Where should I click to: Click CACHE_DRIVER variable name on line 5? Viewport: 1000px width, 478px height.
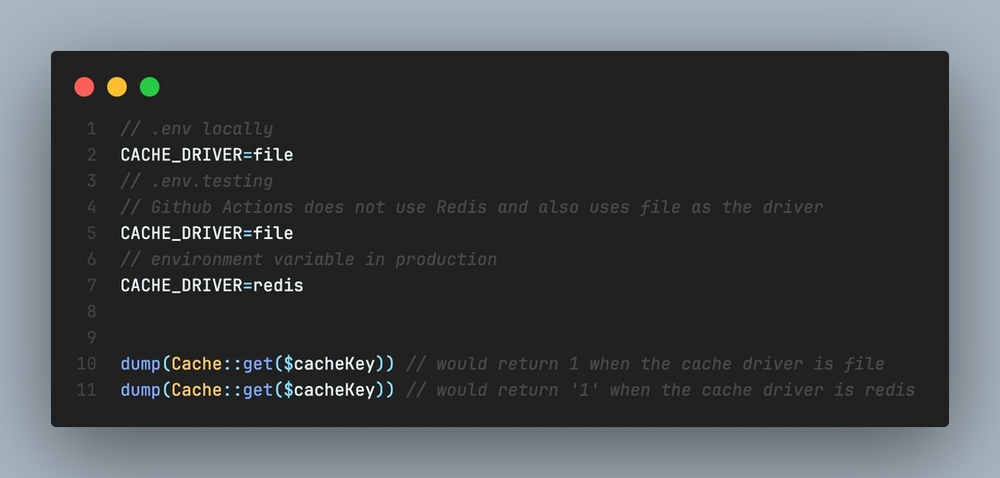pyautogui.click(x=181, y=233)
